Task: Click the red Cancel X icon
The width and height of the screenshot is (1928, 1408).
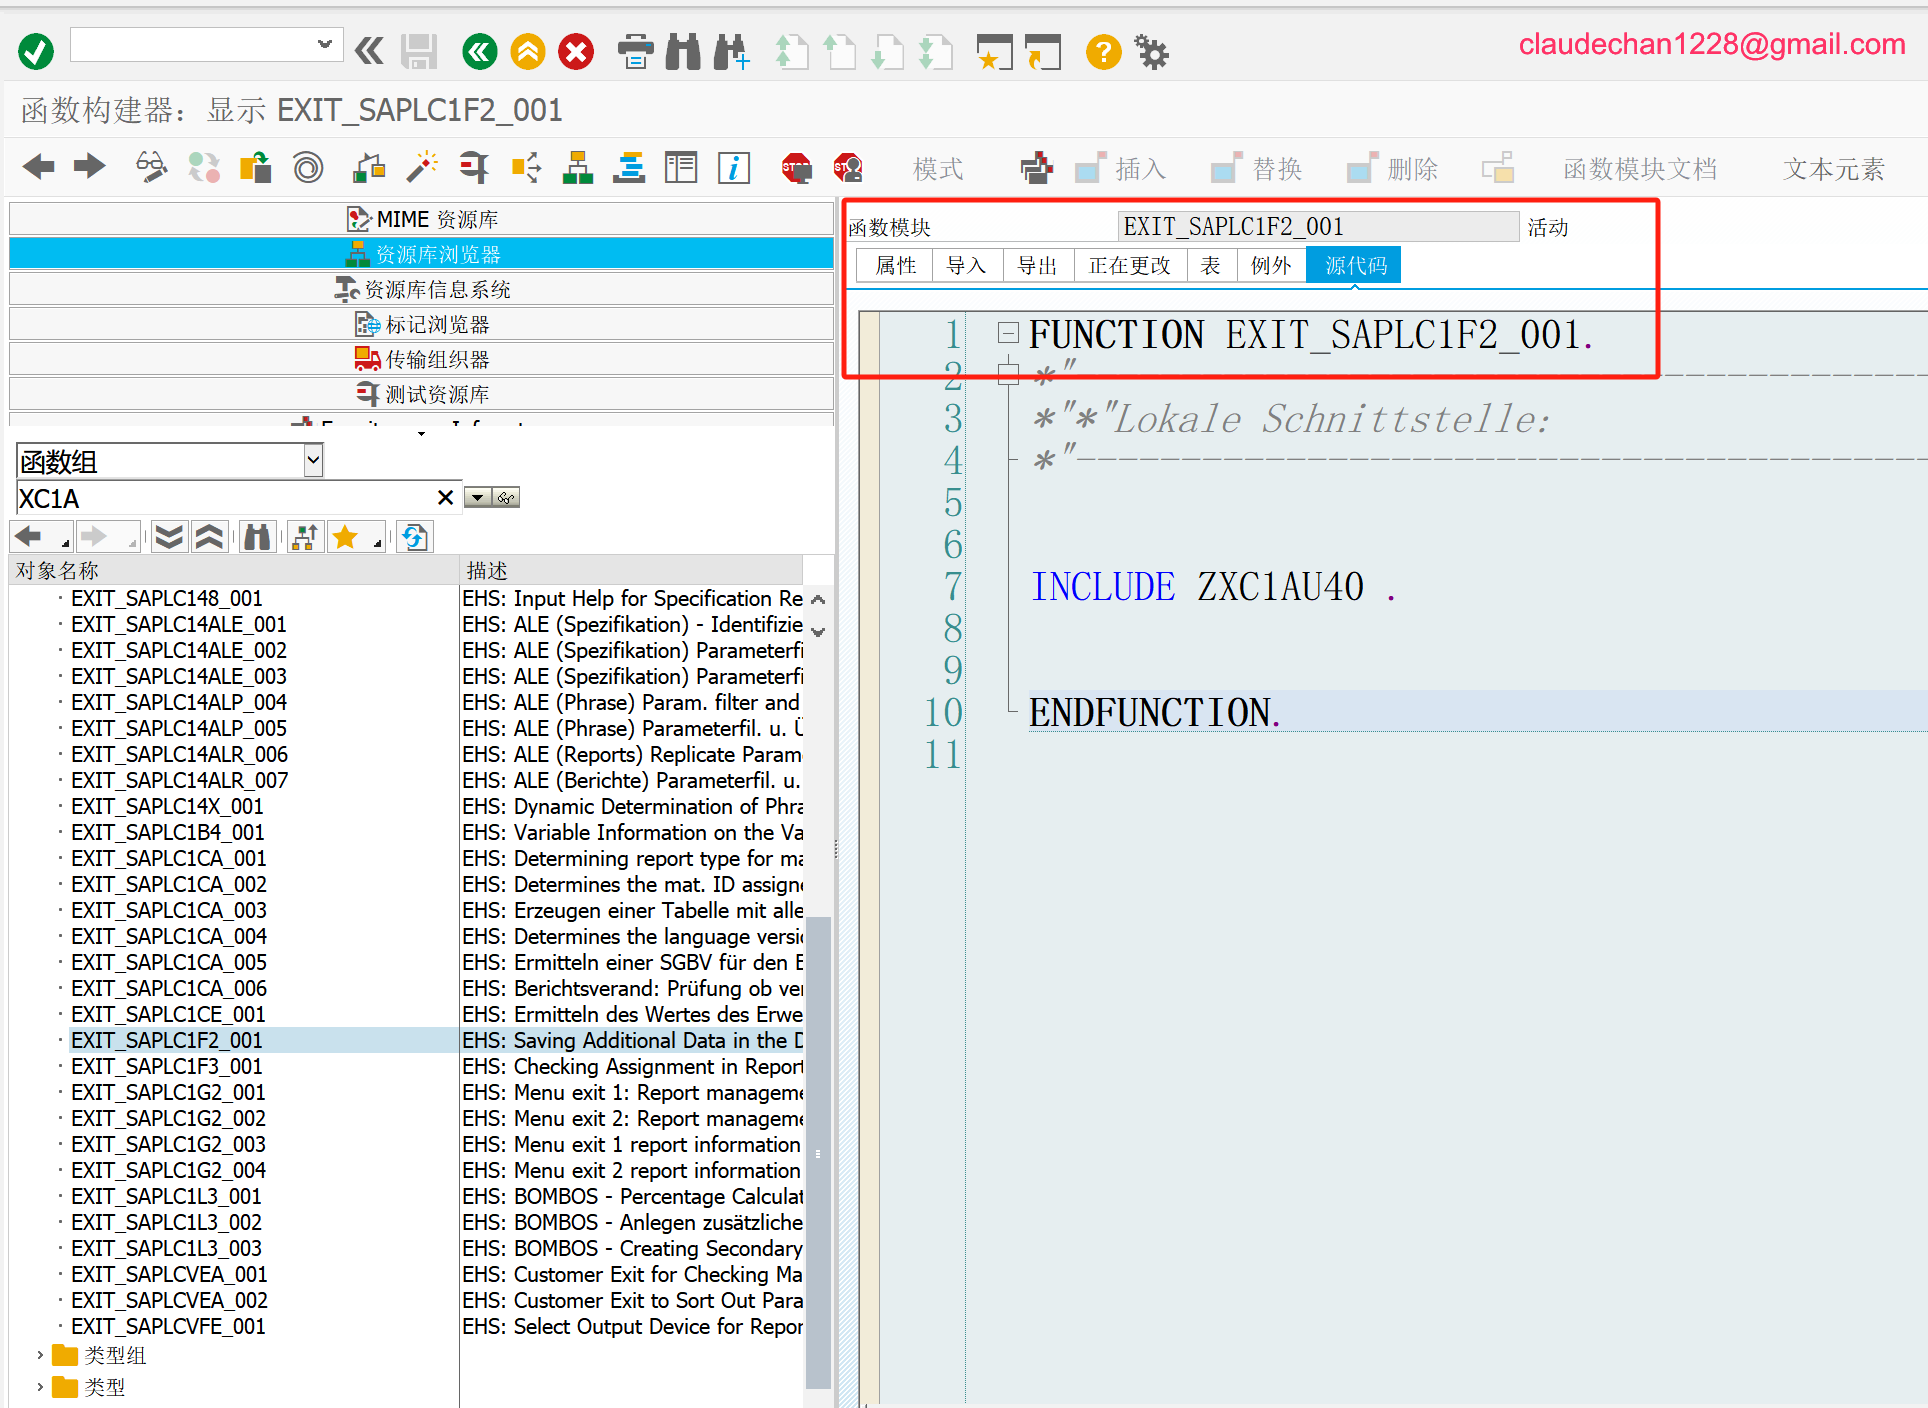Action: pyautogui.click(x=576, y=51)
